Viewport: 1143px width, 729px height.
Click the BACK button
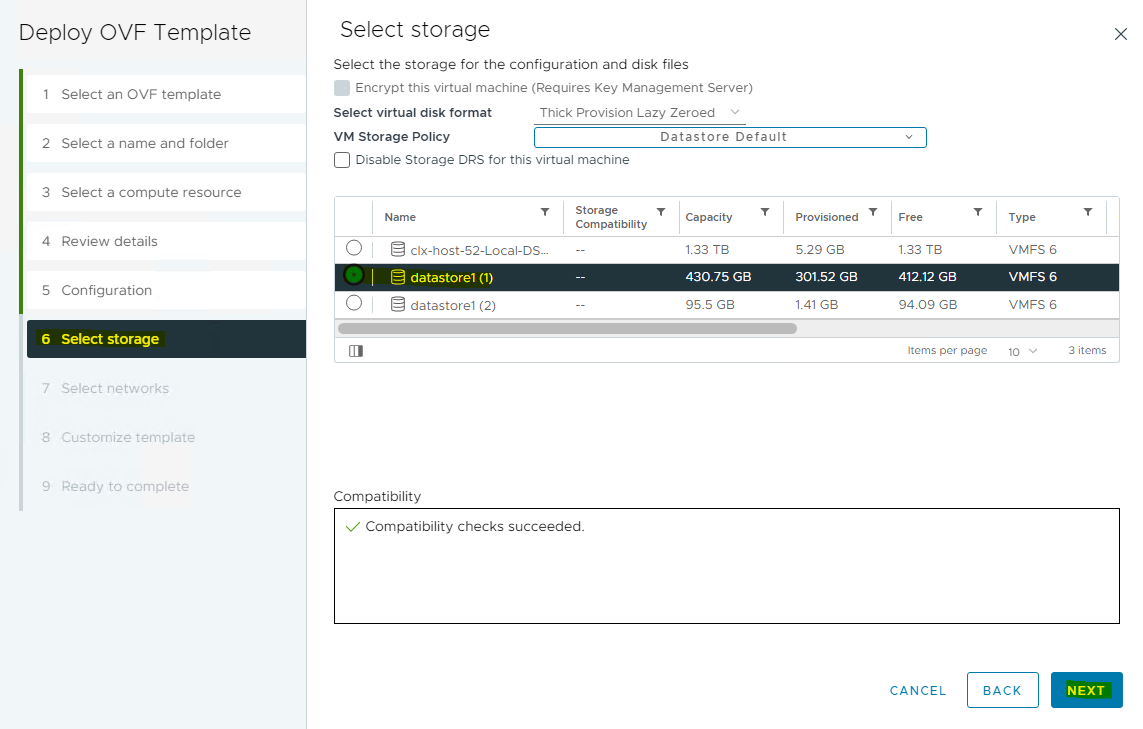click(1002, 690)
